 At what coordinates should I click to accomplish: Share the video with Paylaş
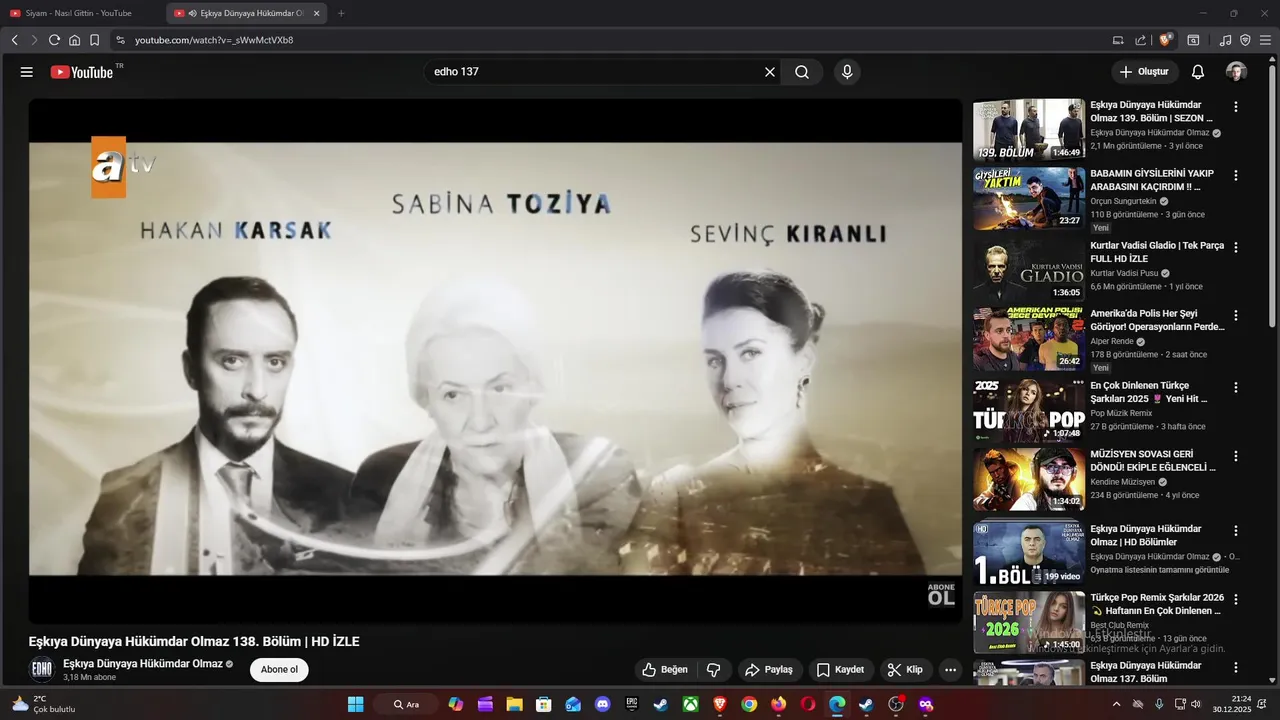point(769,670)
